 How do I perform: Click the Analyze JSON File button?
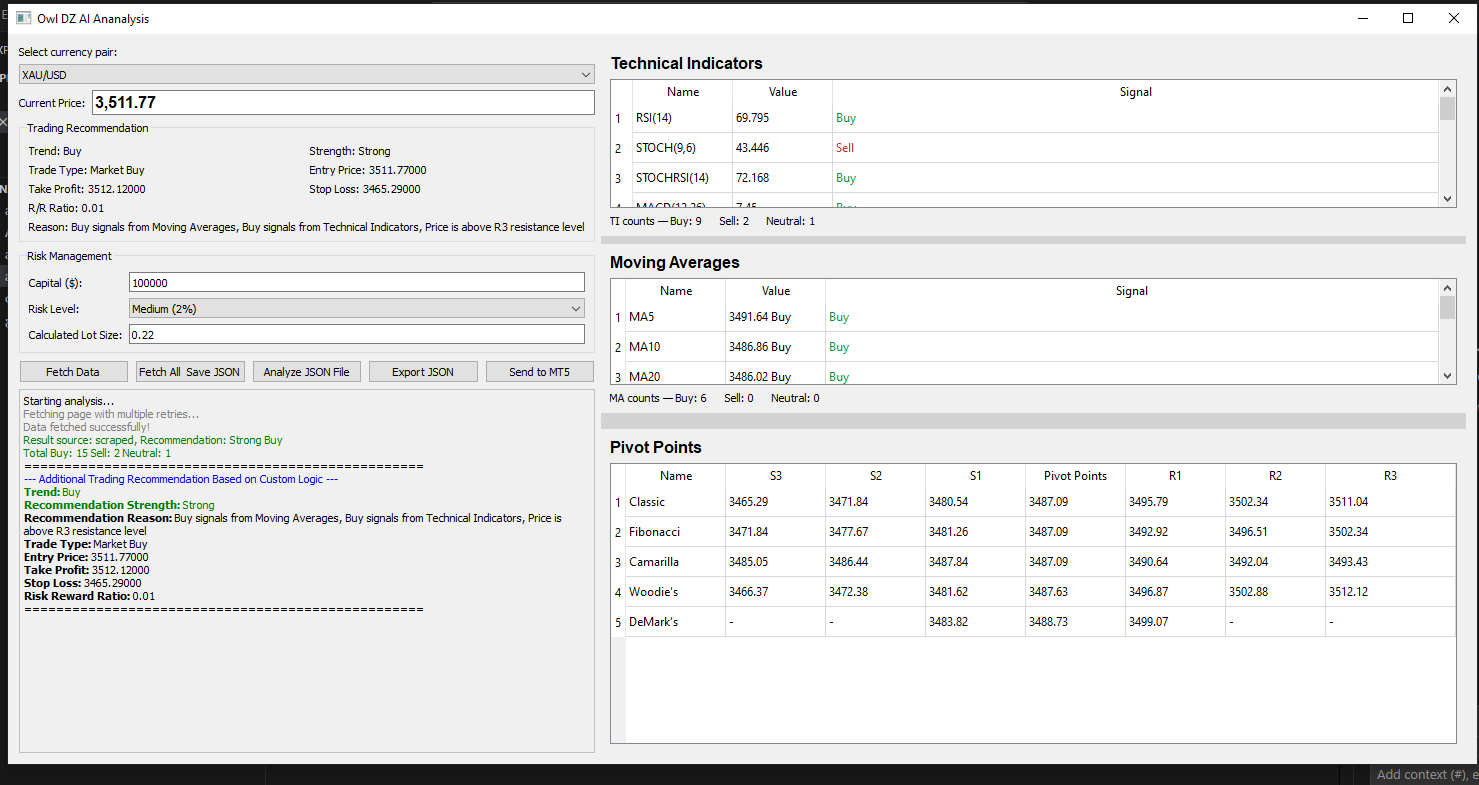click(306, 372)
